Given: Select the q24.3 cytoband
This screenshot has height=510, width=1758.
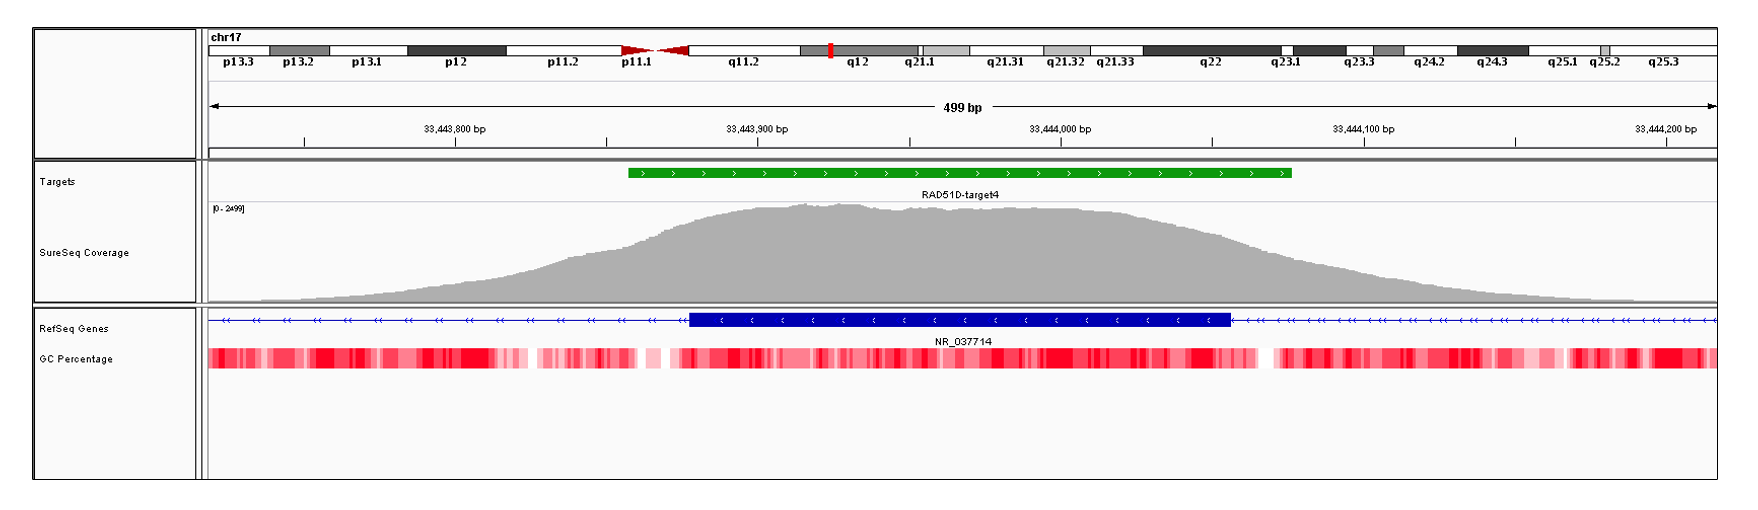Looking at the screenshot, I should click(x=1493, y=50).
